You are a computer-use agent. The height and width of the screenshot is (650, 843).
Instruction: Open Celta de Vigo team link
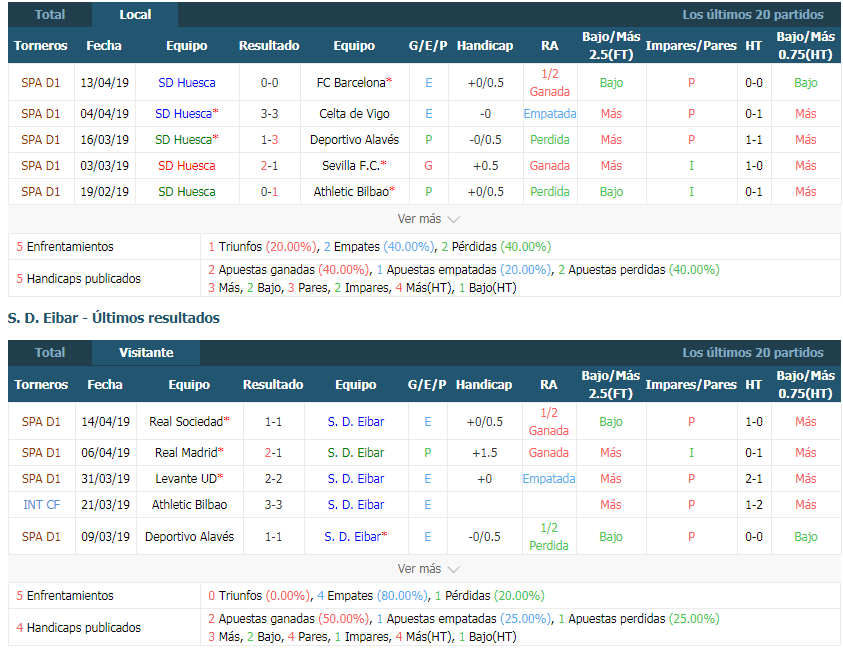354,114
